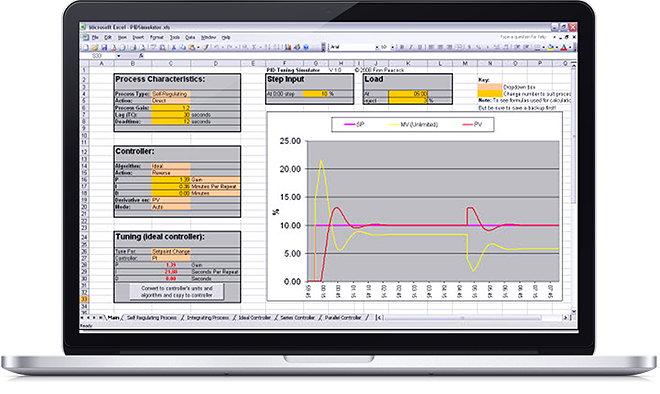660x394 pixels.
Task: Click the Save icon in the toolbar
Action: (x=104, y=47)
